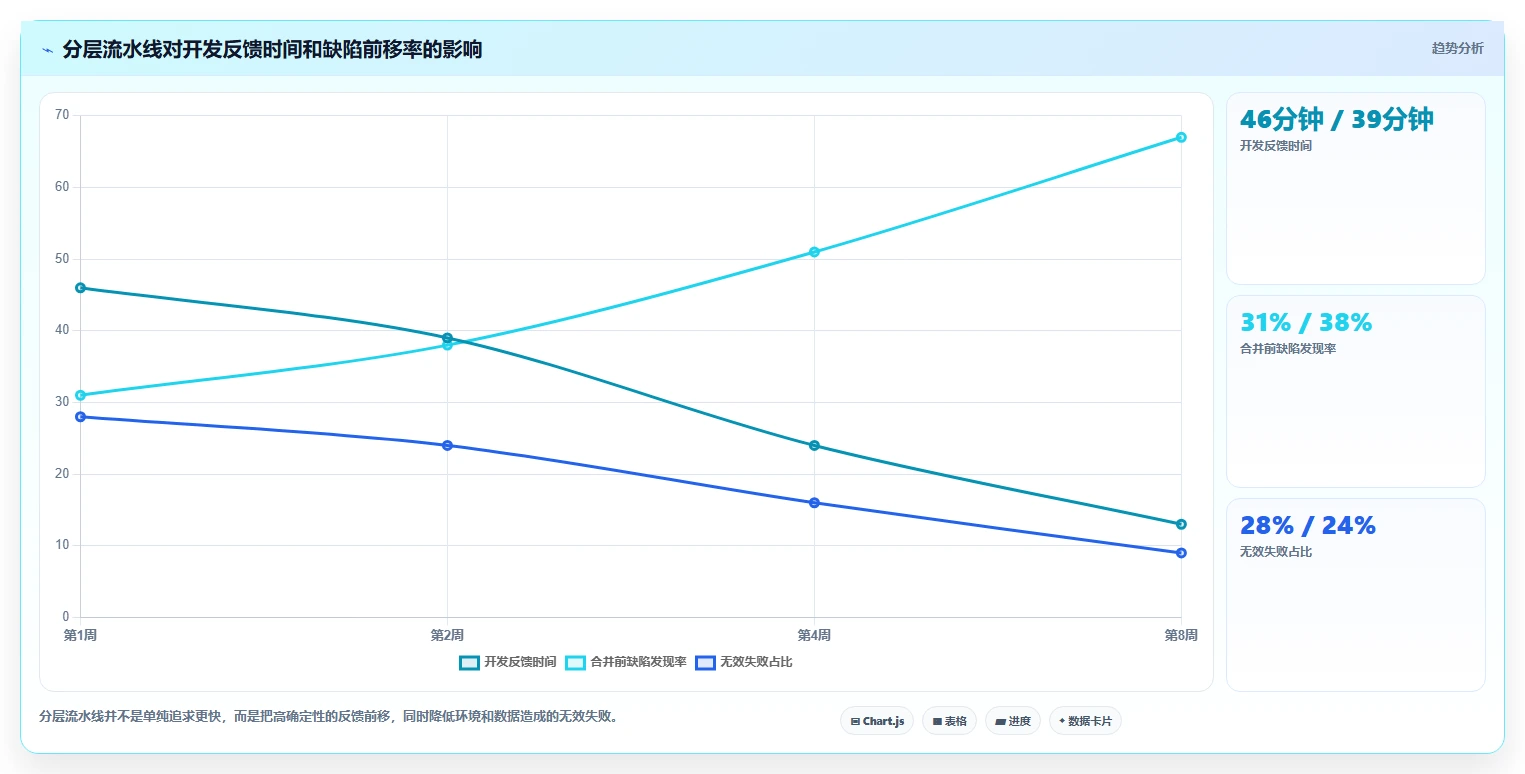The width and height of the screenshot is (1525, 774).
Task: Click the 开发反馈时间 legend label
Action: [520, 662]
